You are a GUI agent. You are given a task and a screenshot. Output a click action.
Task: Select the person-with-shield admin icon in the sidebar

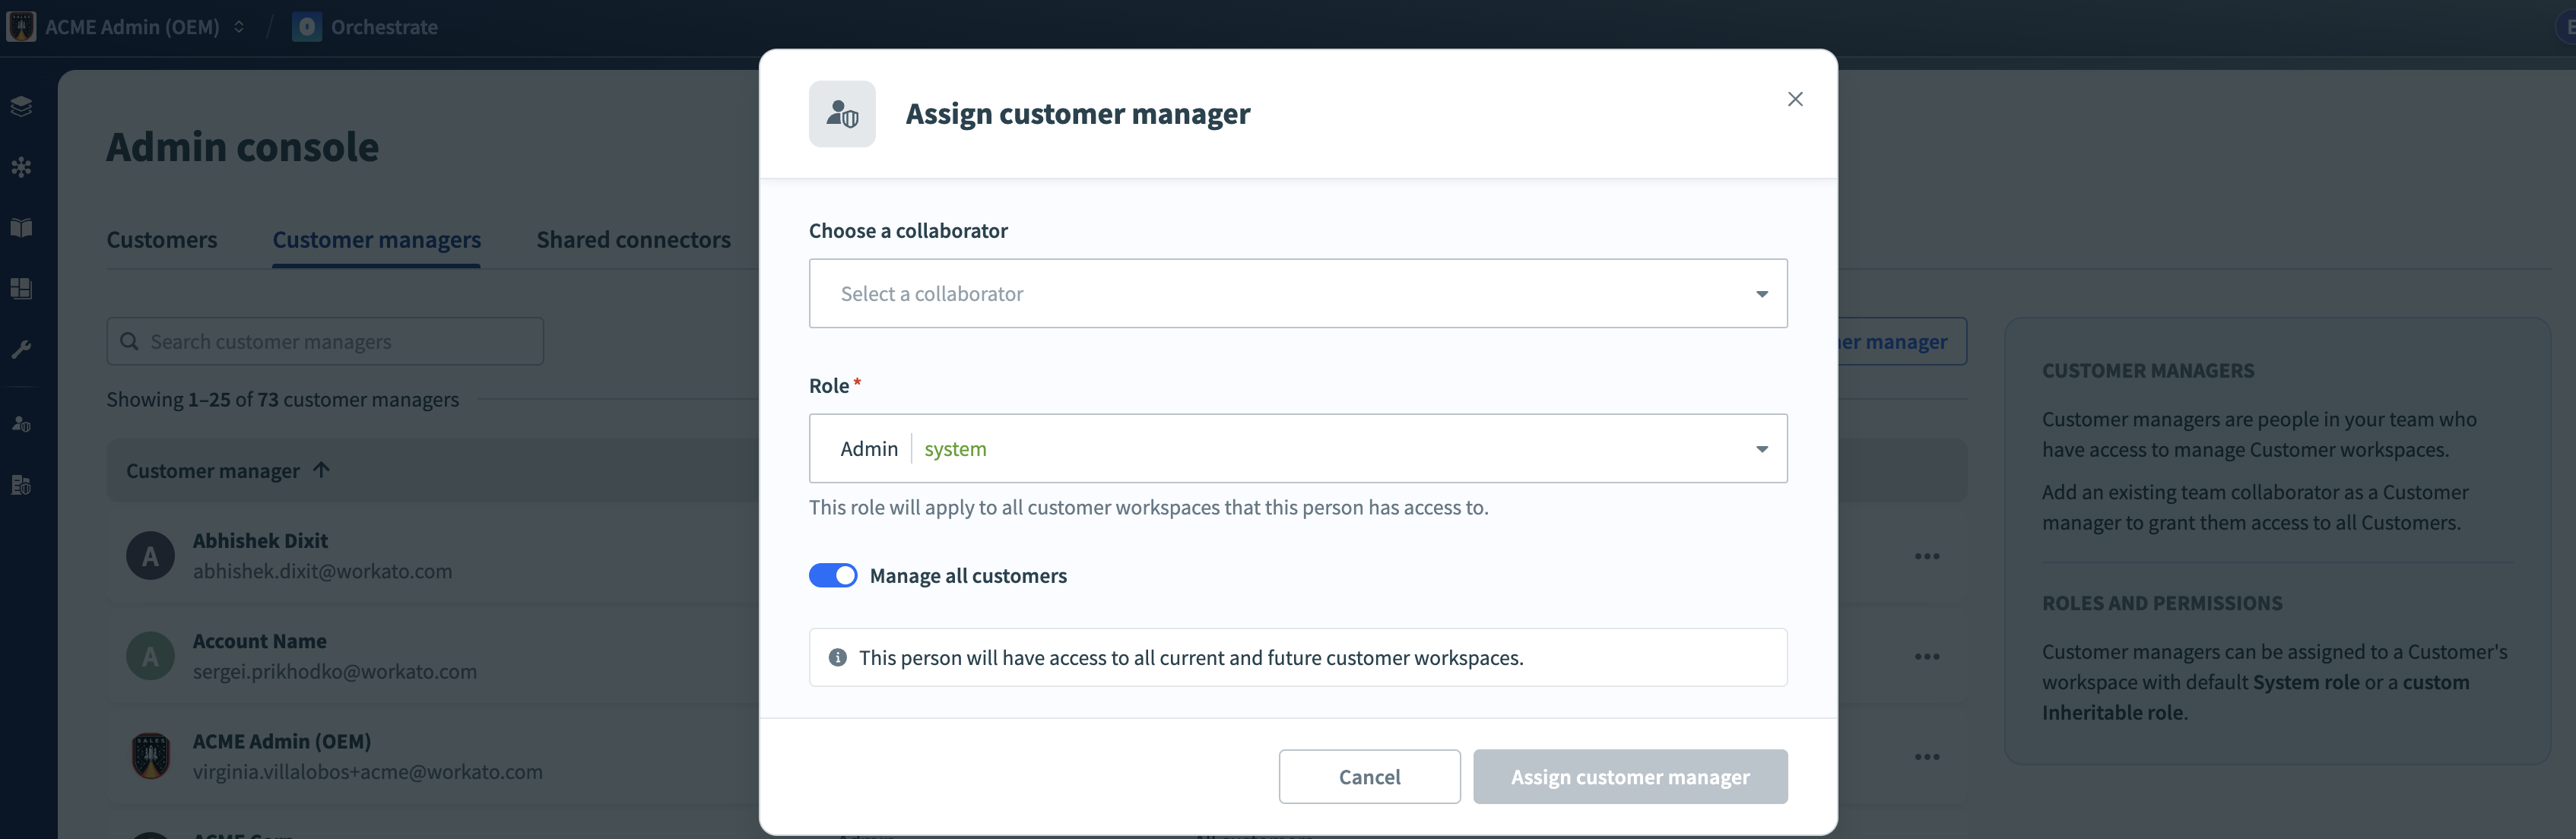point(21,423)
